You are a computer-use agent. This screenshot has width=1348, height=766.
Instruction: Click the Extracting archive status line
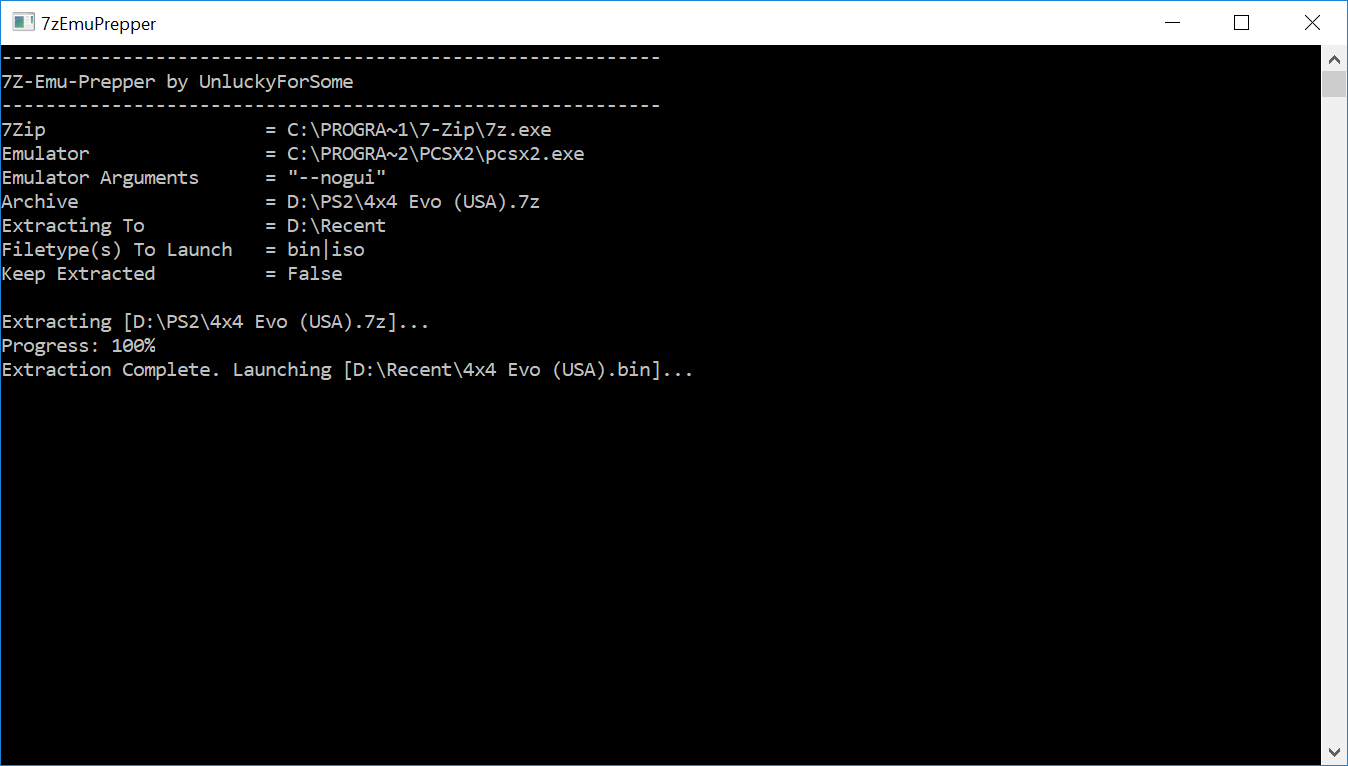[215, 321]
